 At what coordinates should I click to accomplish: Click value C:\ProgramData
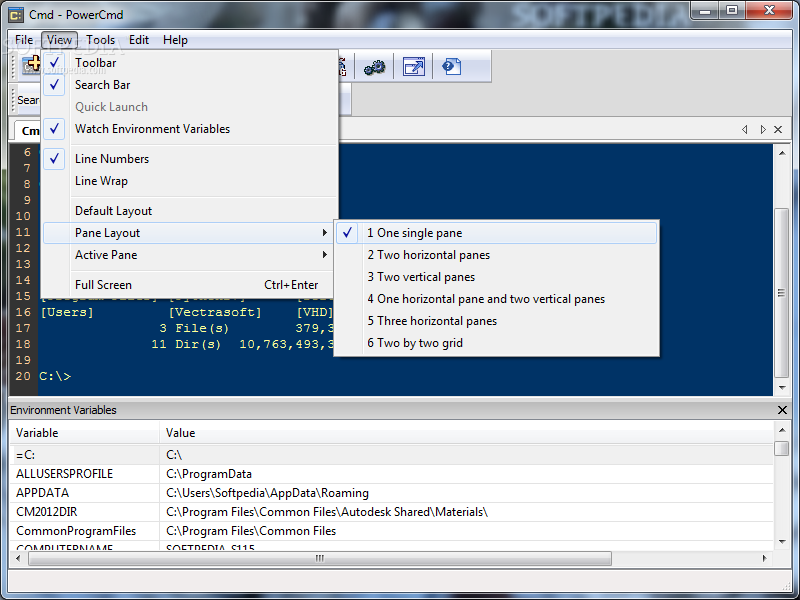tap(209, 474)
